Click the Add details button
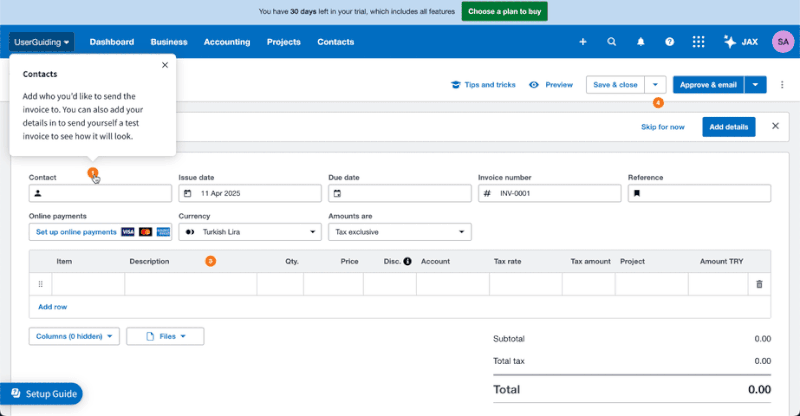This screenshot has width=800, height=416. (729, 127)
